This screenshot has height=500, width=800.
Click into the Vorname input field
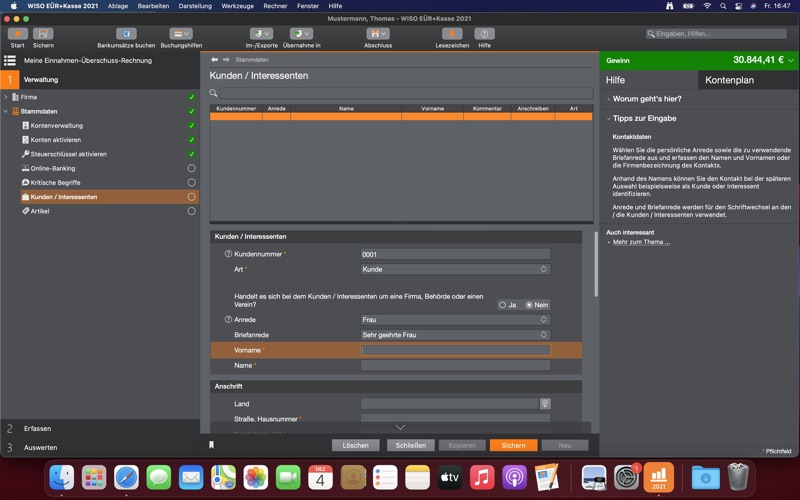pos(455,350)
